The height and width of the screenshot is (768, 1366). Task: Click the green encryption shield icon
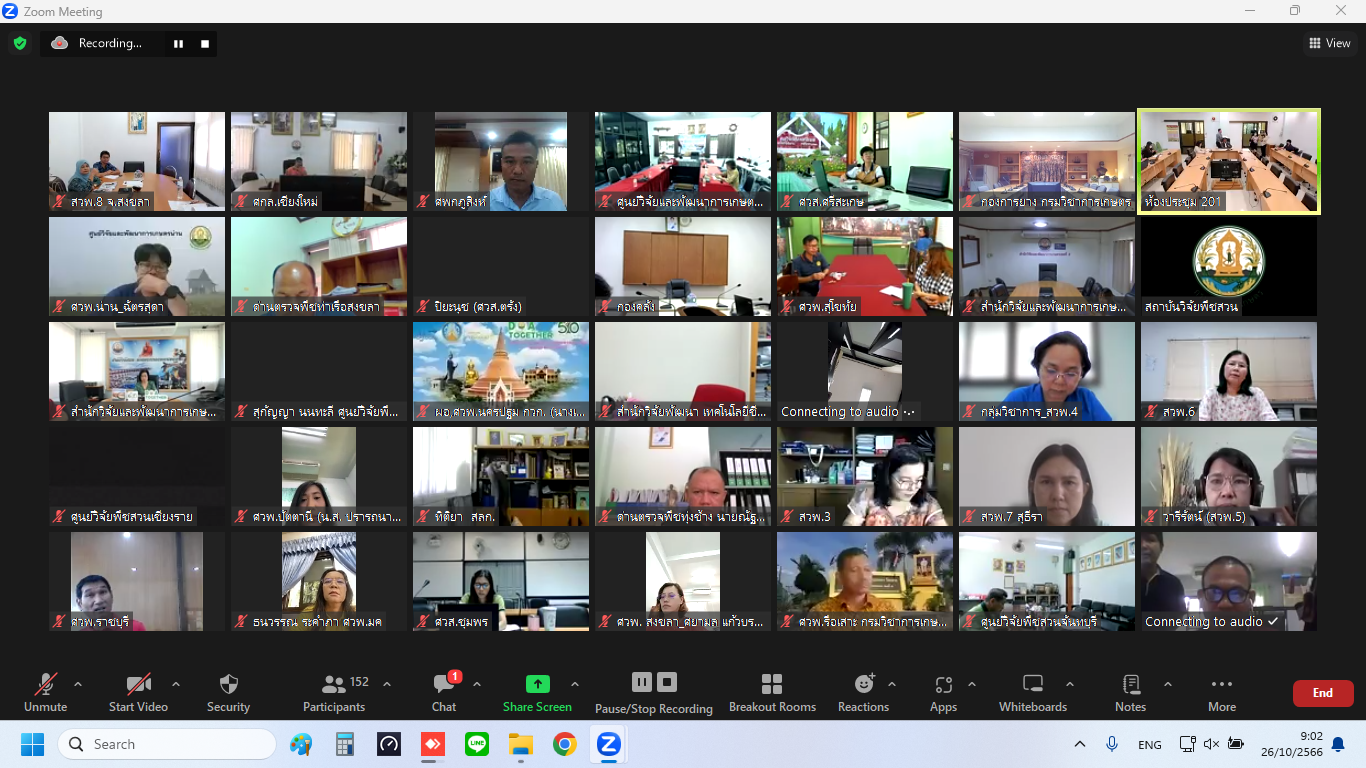[20, 43]
